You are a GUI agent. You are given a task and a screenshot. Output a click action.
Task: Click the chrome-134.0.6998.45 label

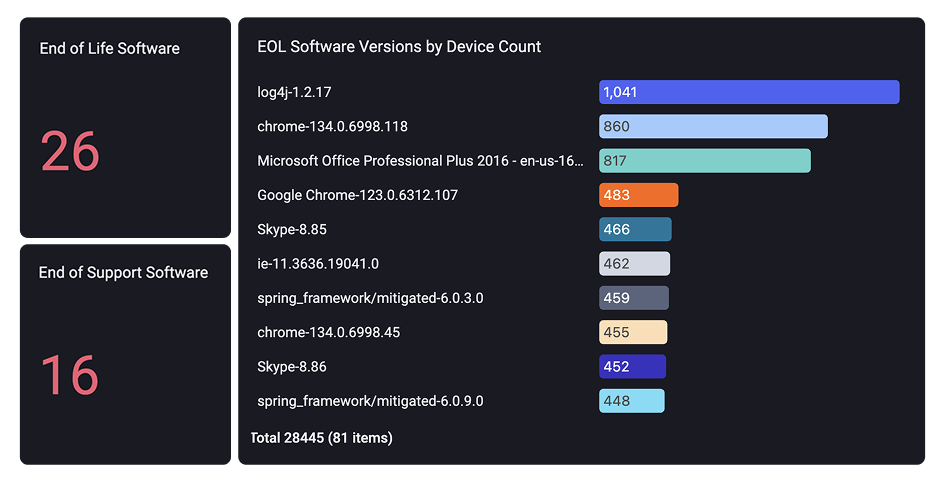tap(328, 332)
